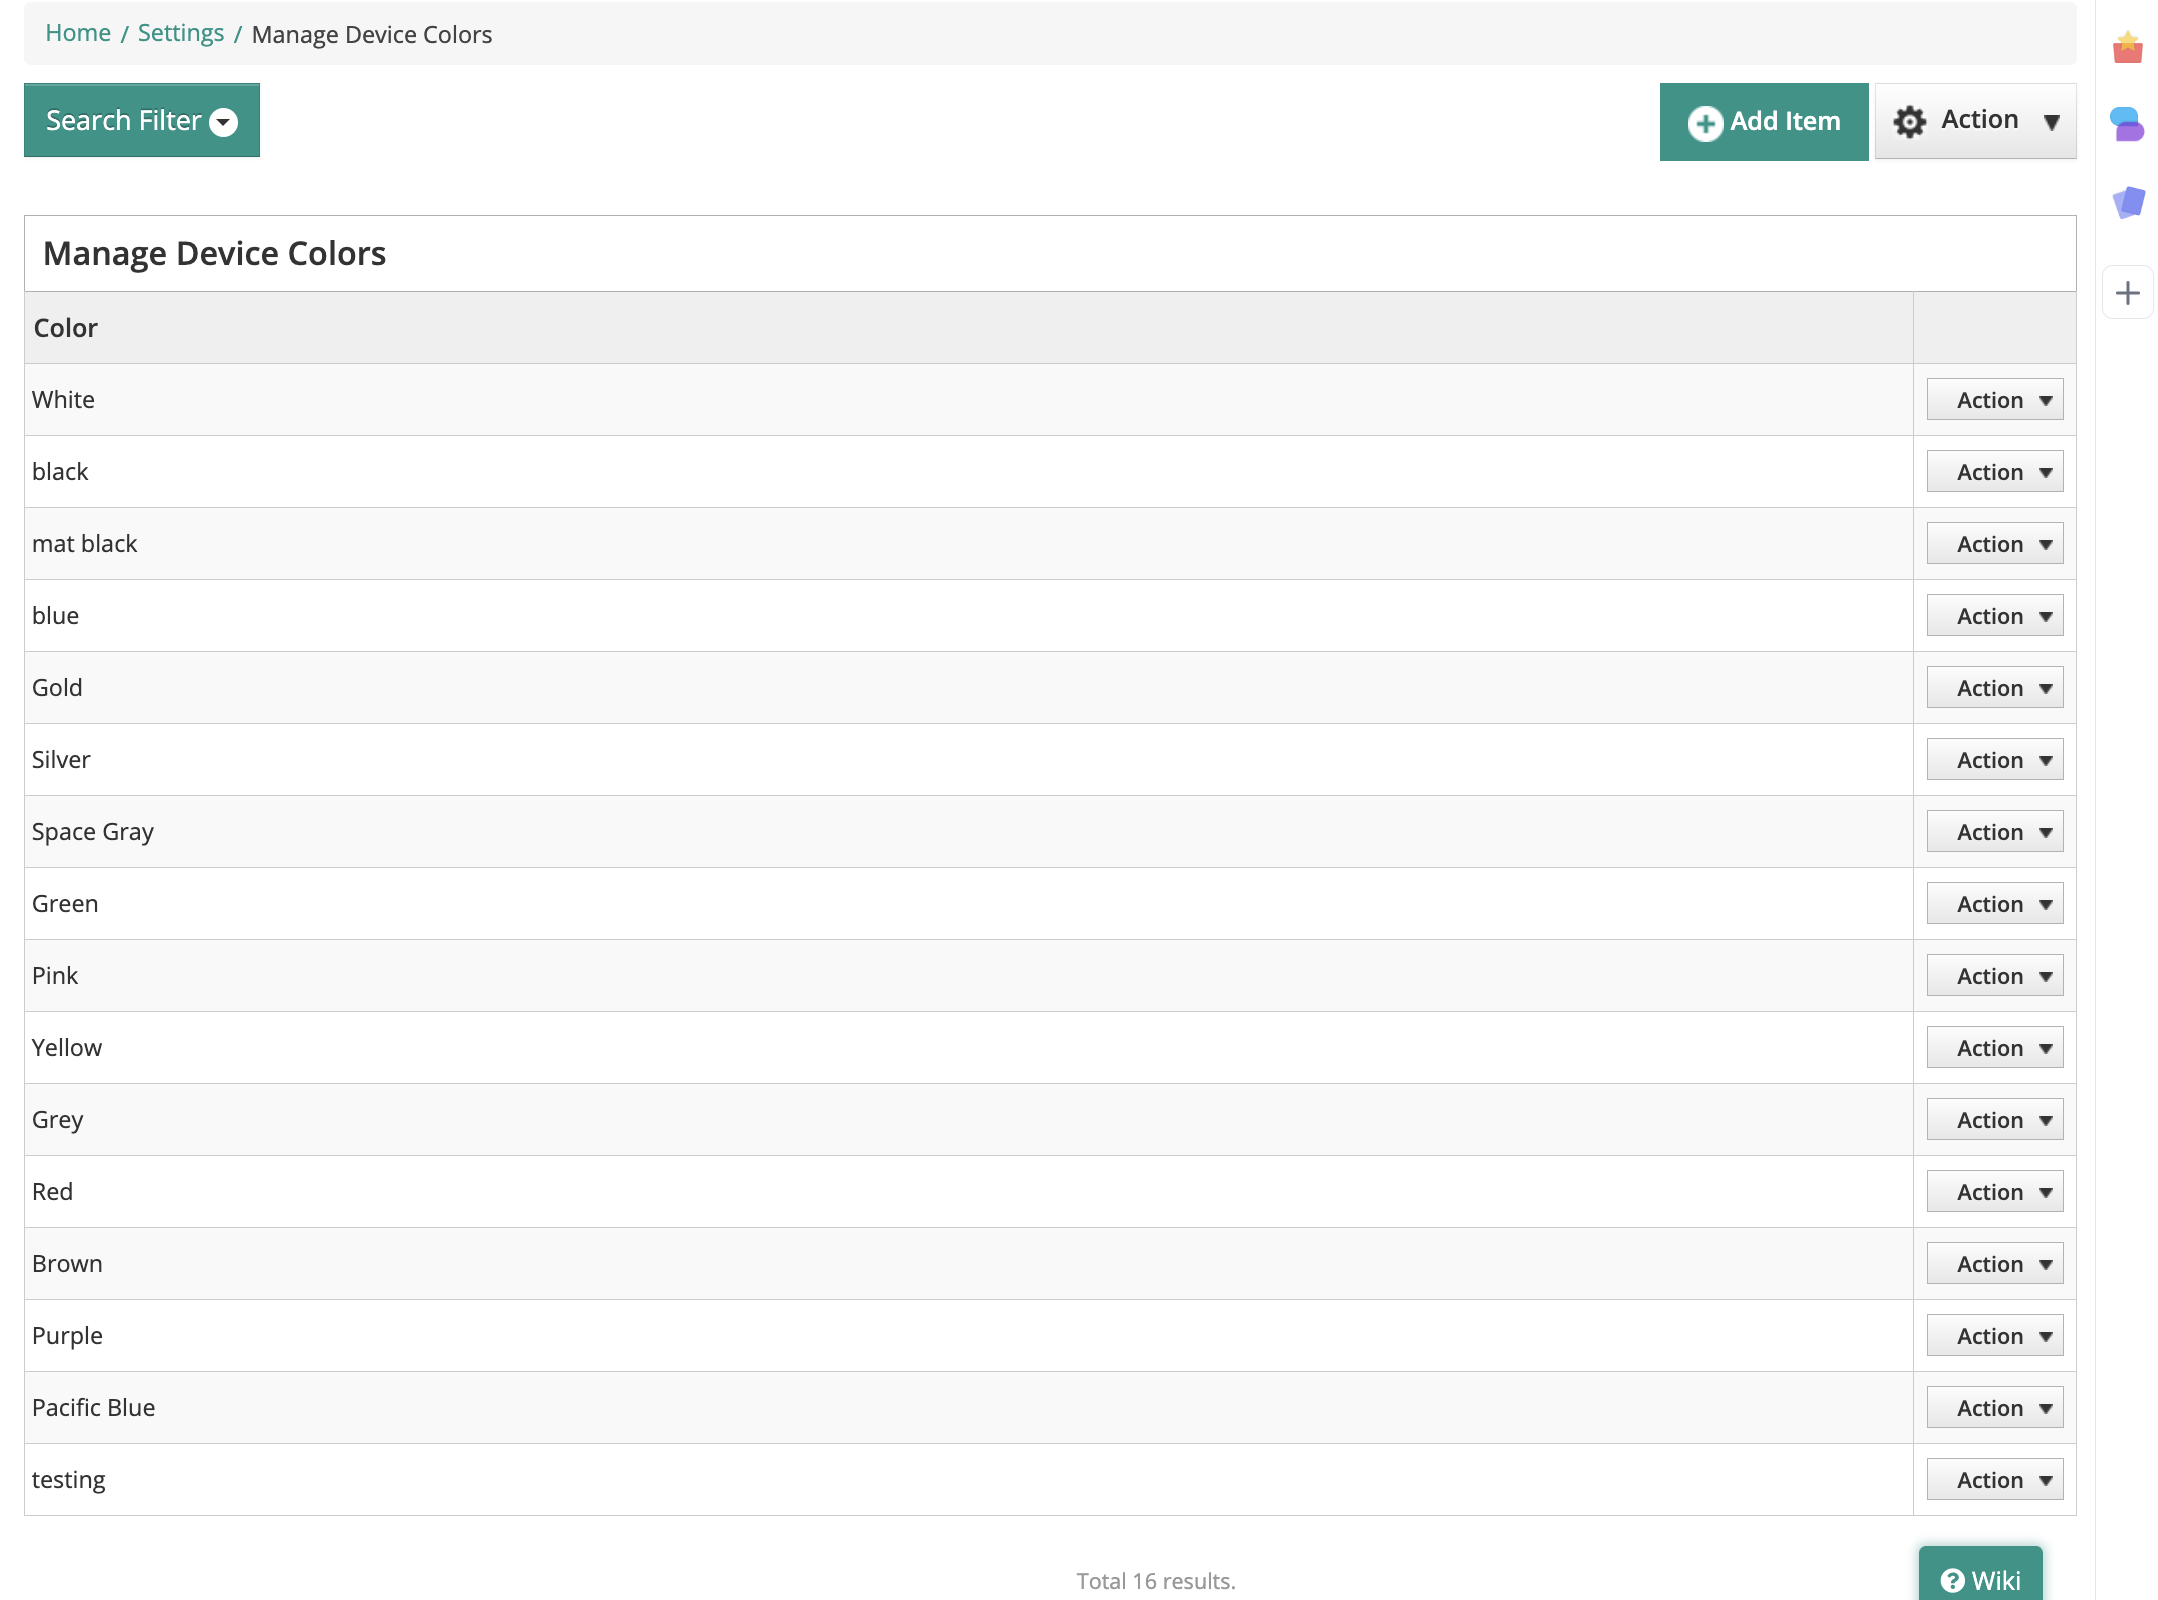Open the blue chat bubbles sidebar icon
The width and height of the screenshot is (2158, 1600).
pyautogui.click(x=2127, y=125)
